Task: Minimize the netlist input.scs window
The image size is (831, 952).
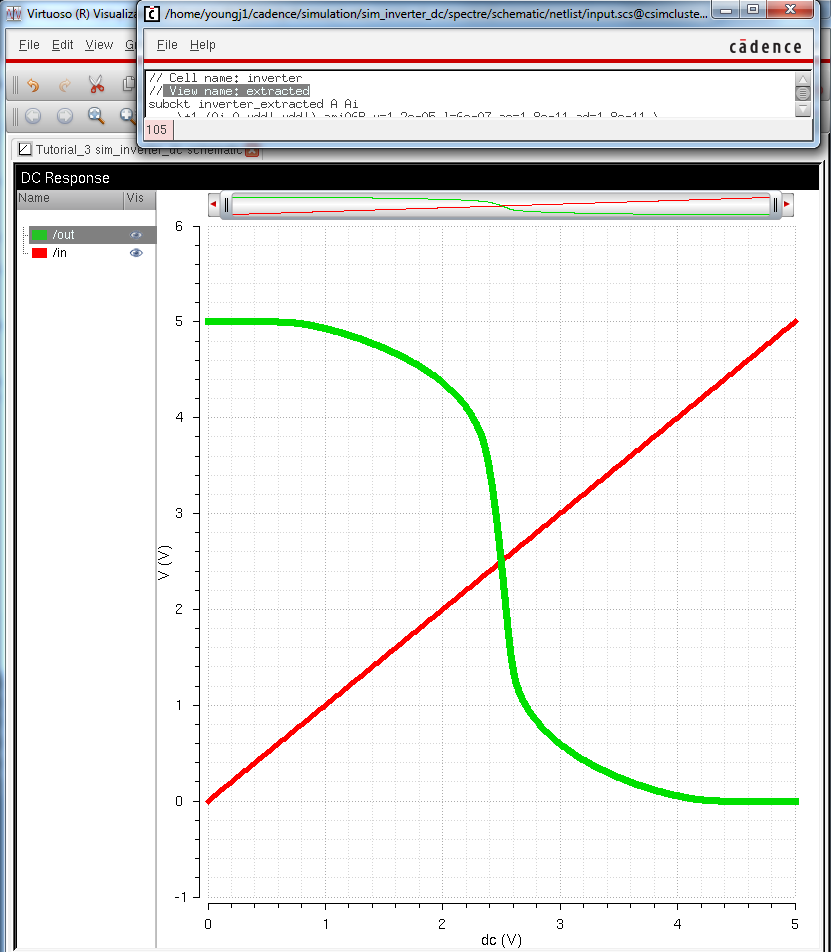Action: coord(726,9)
